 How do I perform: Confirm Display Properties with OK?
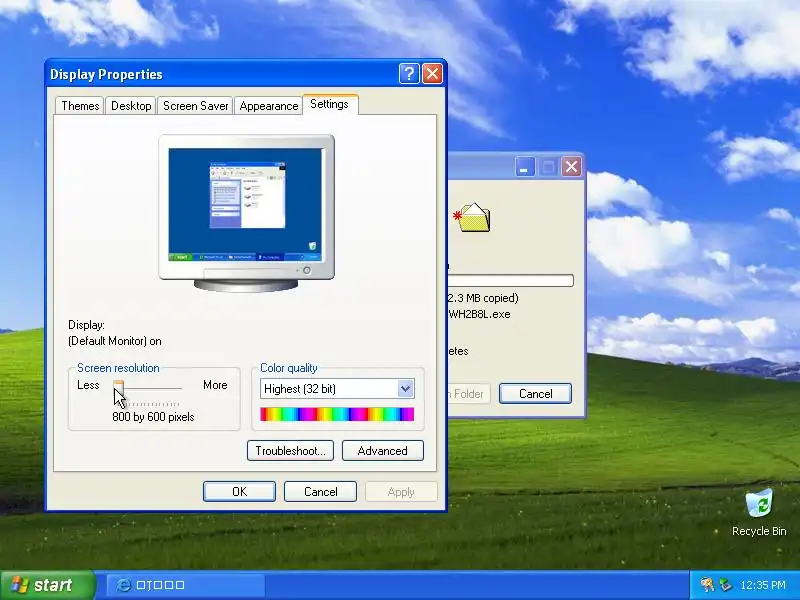[239, 491]
